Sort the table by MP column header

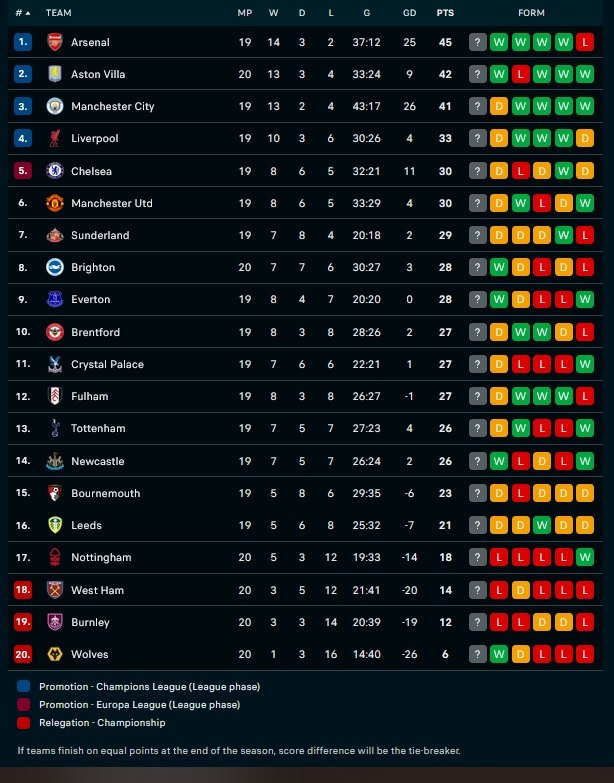pyautogui.click(x=245, y=13)
